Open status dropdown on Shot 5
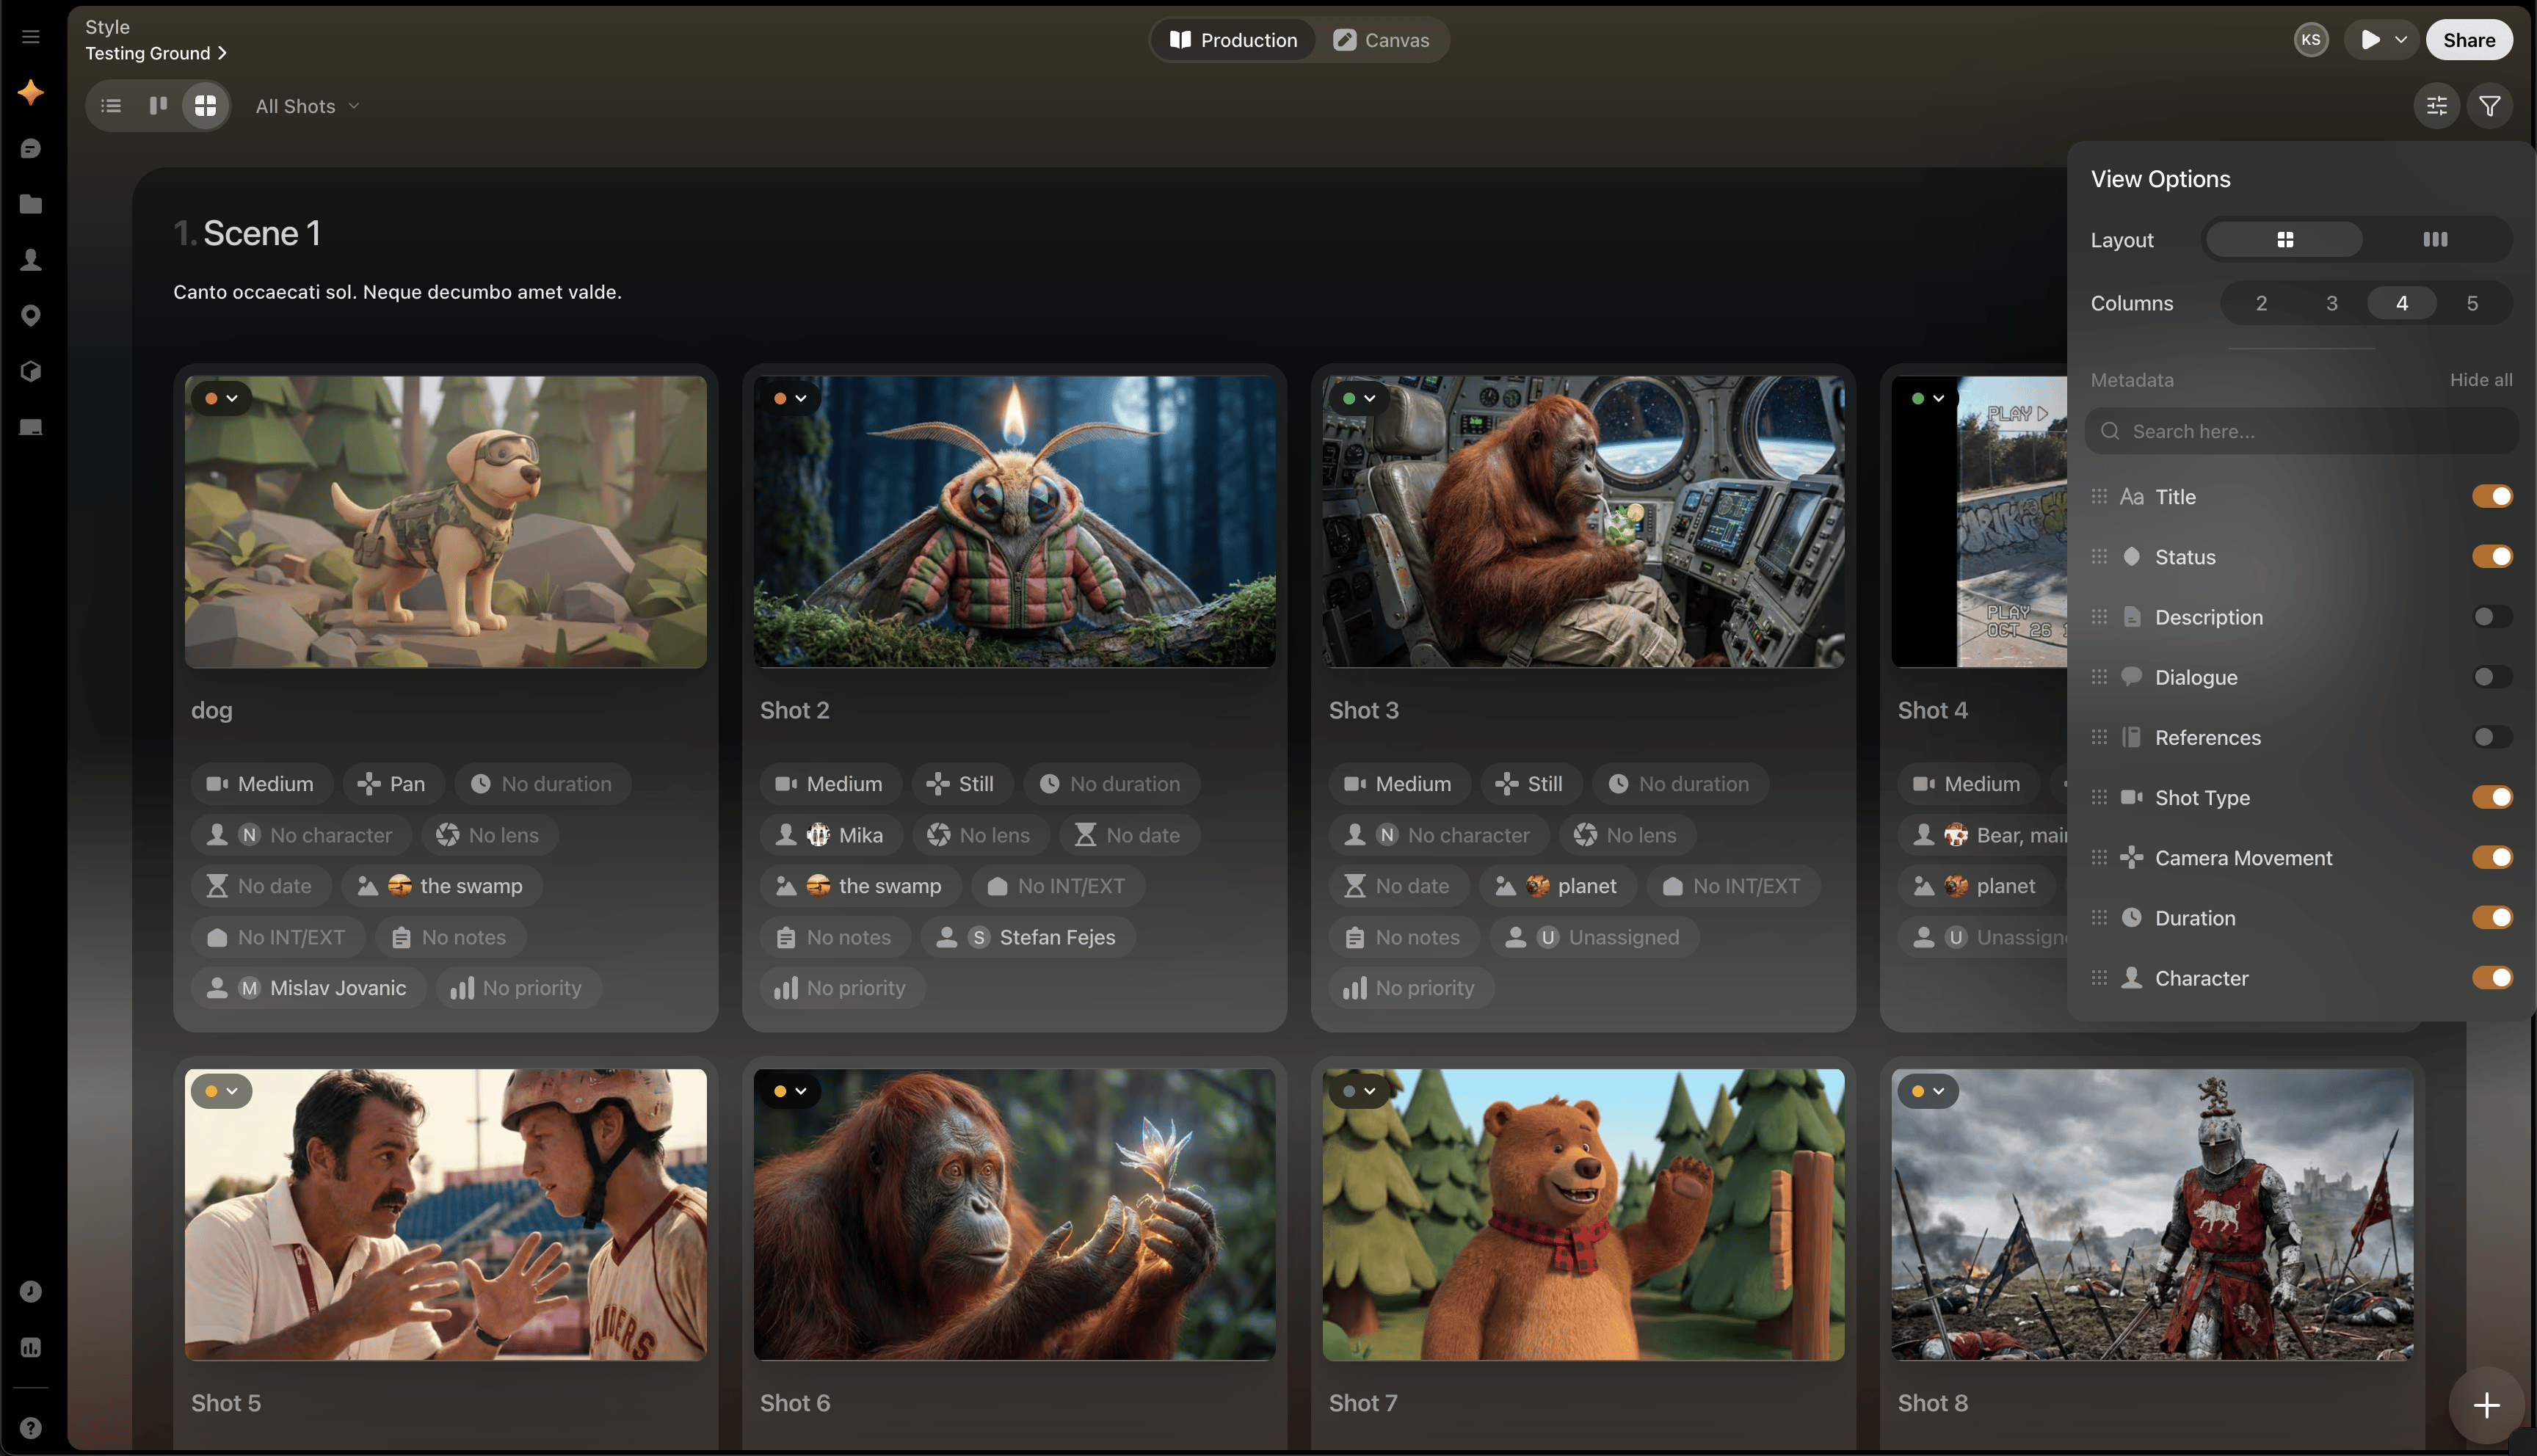2537x1456 pixels. click(x=221, y=1091)
